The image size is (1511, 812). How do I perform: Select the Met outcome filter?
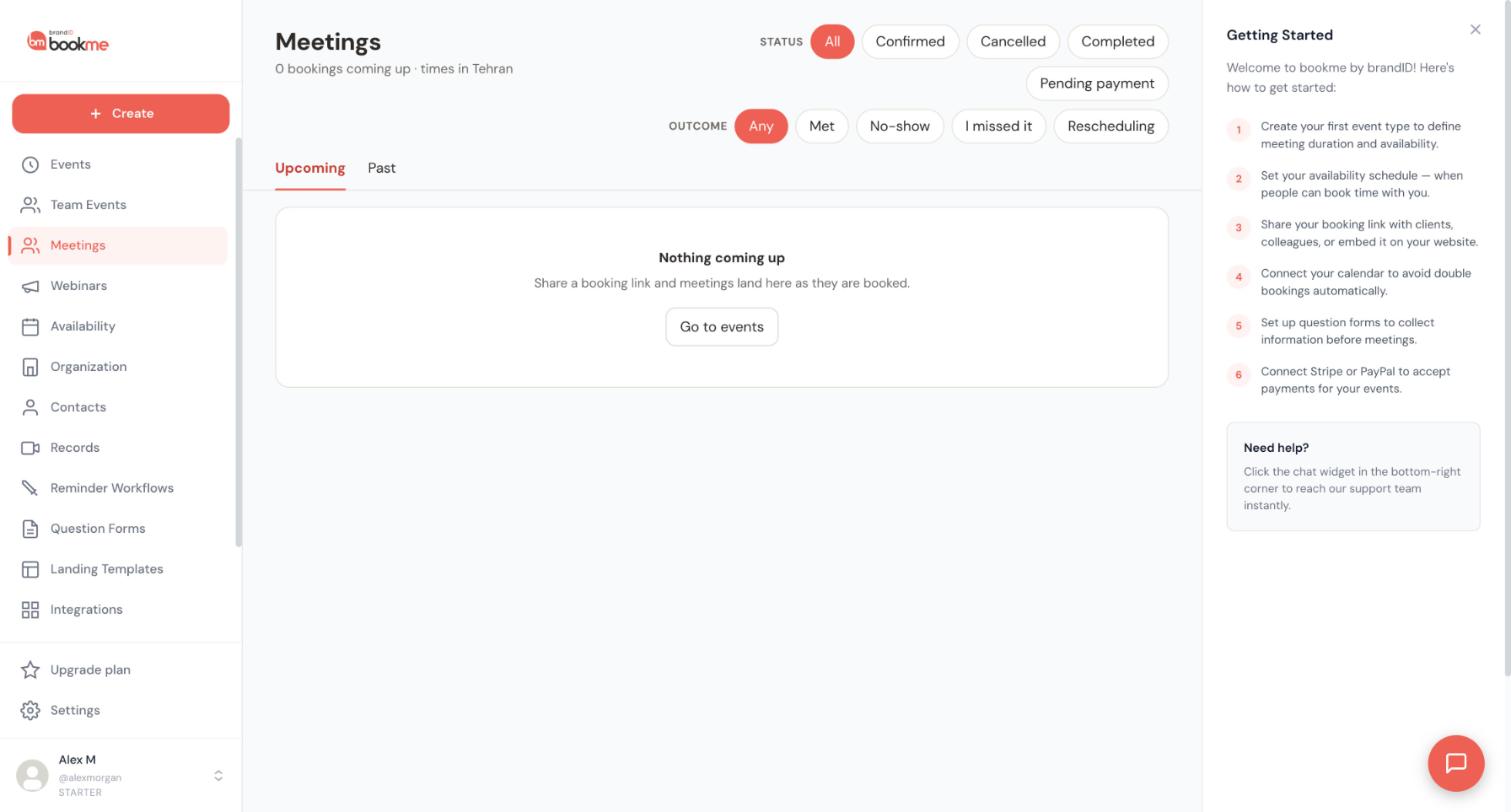click(822, 126)
